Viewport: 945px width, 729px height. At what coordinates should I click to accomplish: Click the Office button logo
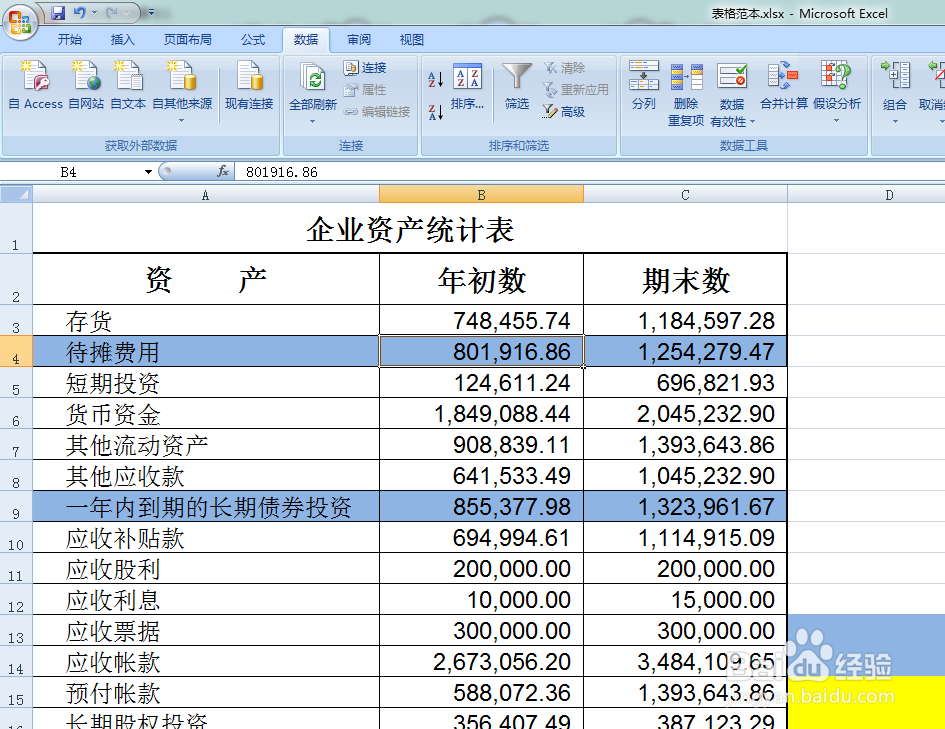point(20,23)
